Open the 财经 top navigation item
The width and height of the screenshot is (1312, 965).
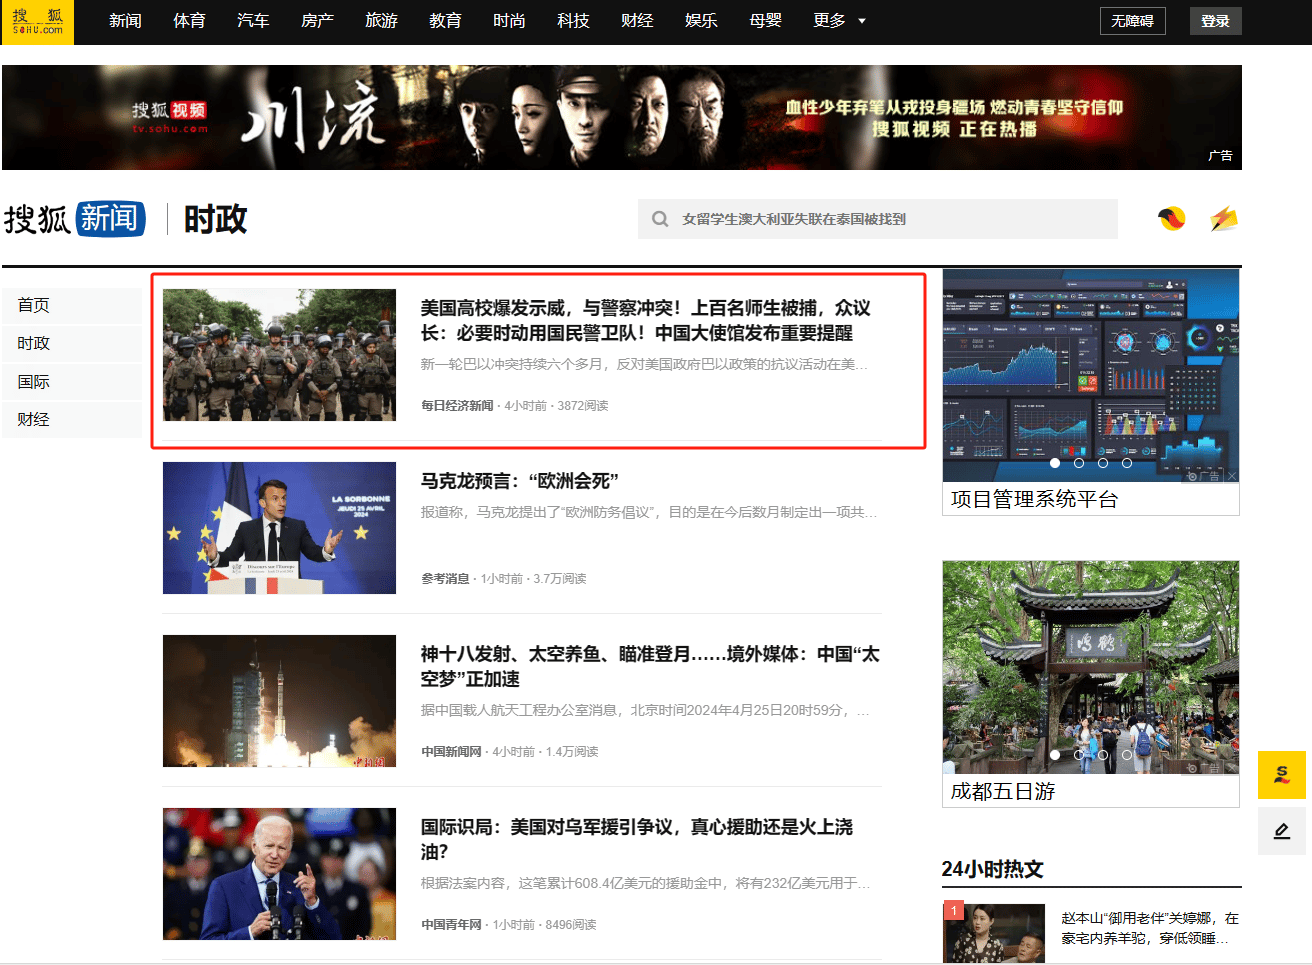(637, 21)
